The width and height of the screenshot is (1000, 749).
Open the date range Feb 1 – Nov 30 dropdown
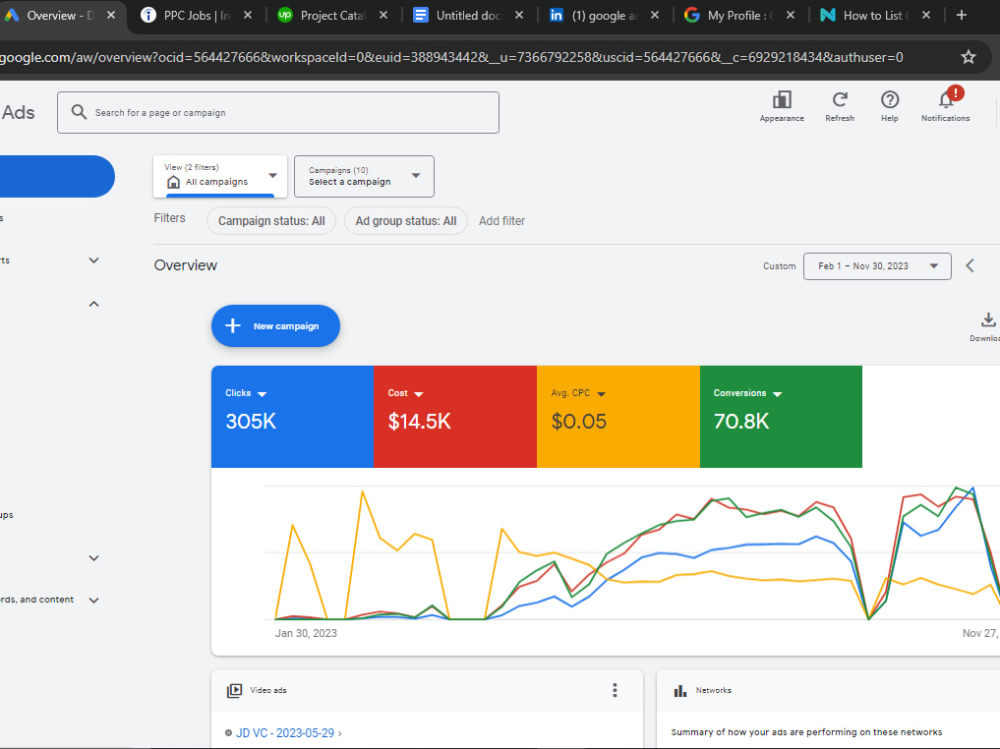click(877, 266)
